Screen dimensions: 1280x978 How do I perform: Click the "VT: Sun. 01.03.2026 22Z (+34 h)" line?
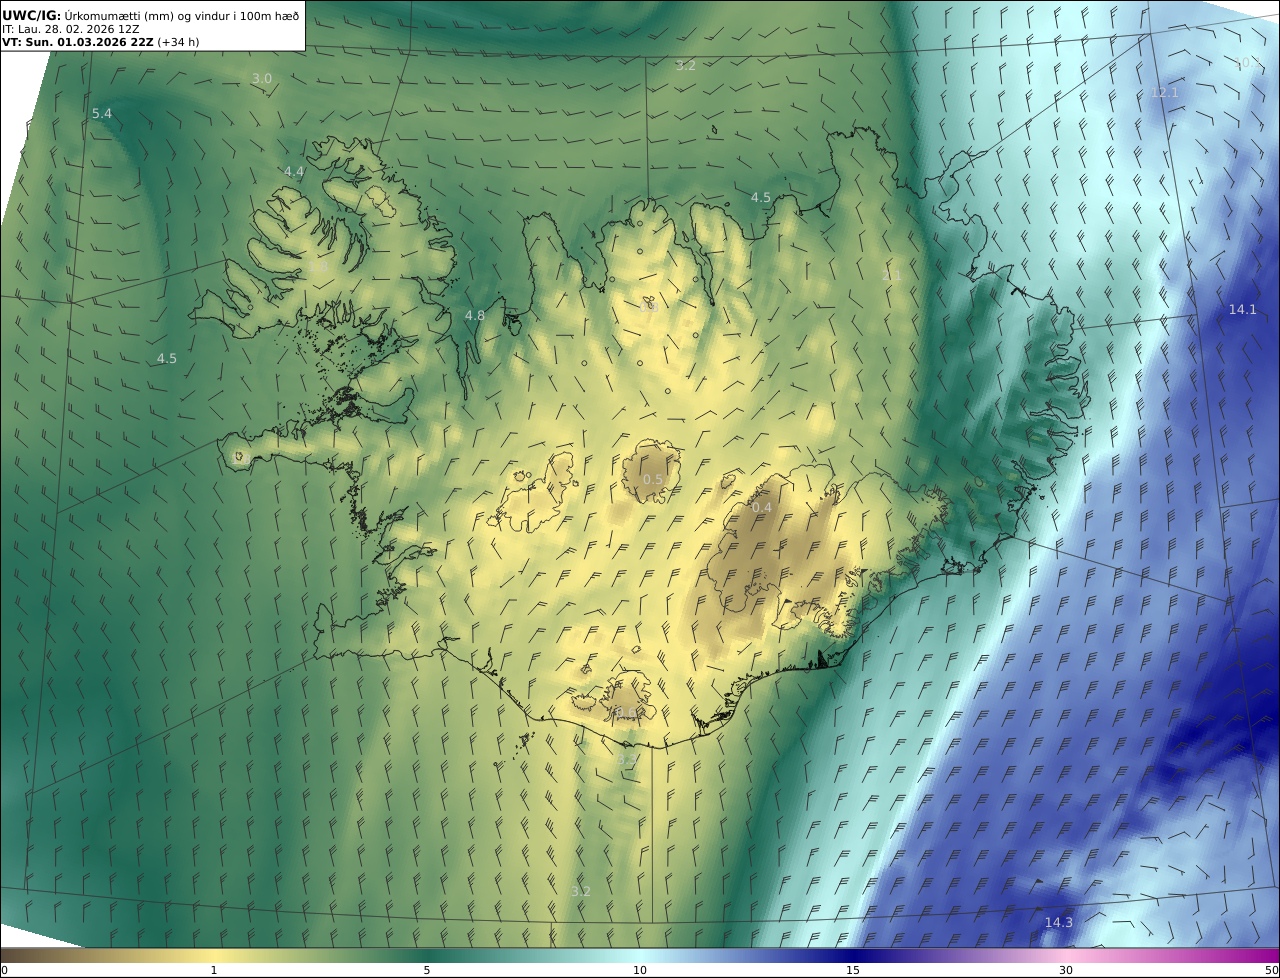(100, 43)
